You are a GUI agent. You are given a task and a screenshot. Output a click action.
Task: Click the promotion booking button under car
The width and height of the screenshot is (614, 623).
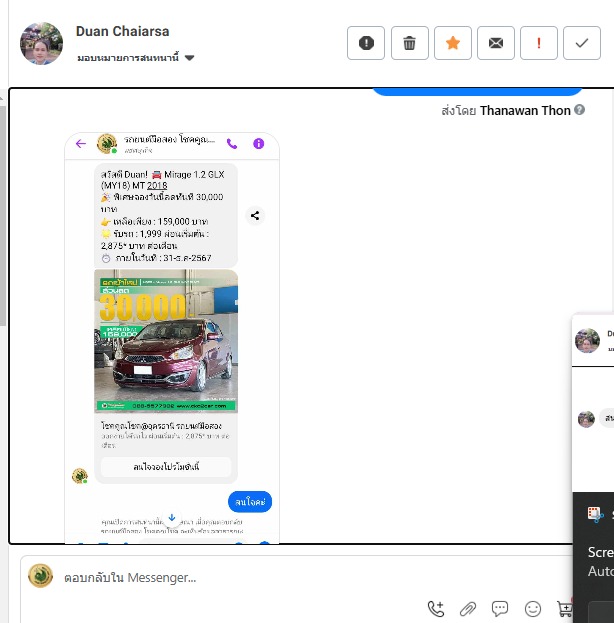(166, 466)
